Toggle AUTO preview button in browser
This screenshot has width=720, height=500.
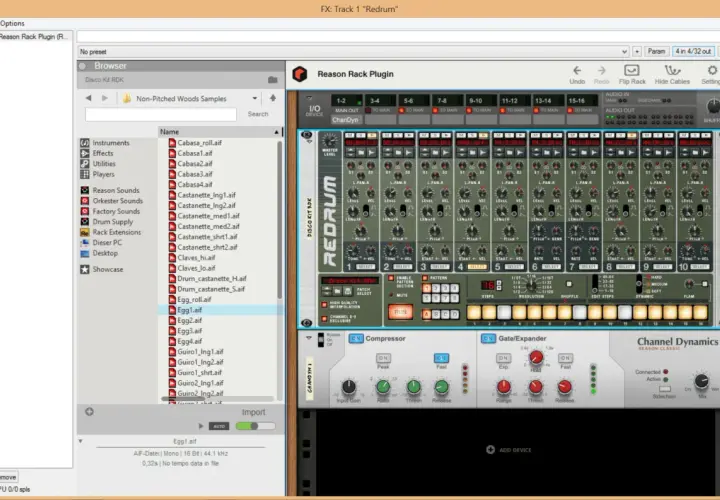219,426
